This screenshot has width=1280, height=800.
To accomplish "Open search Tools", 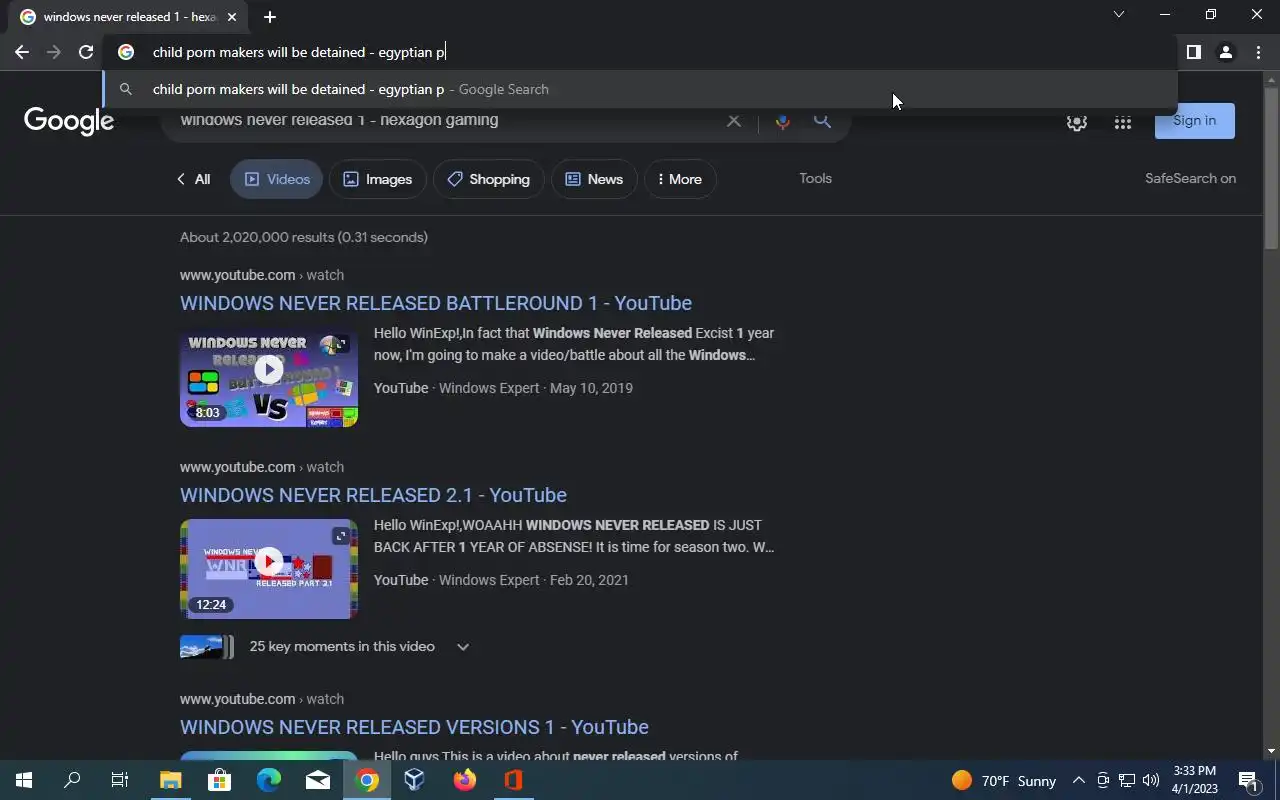I will [x=815, y=178].
